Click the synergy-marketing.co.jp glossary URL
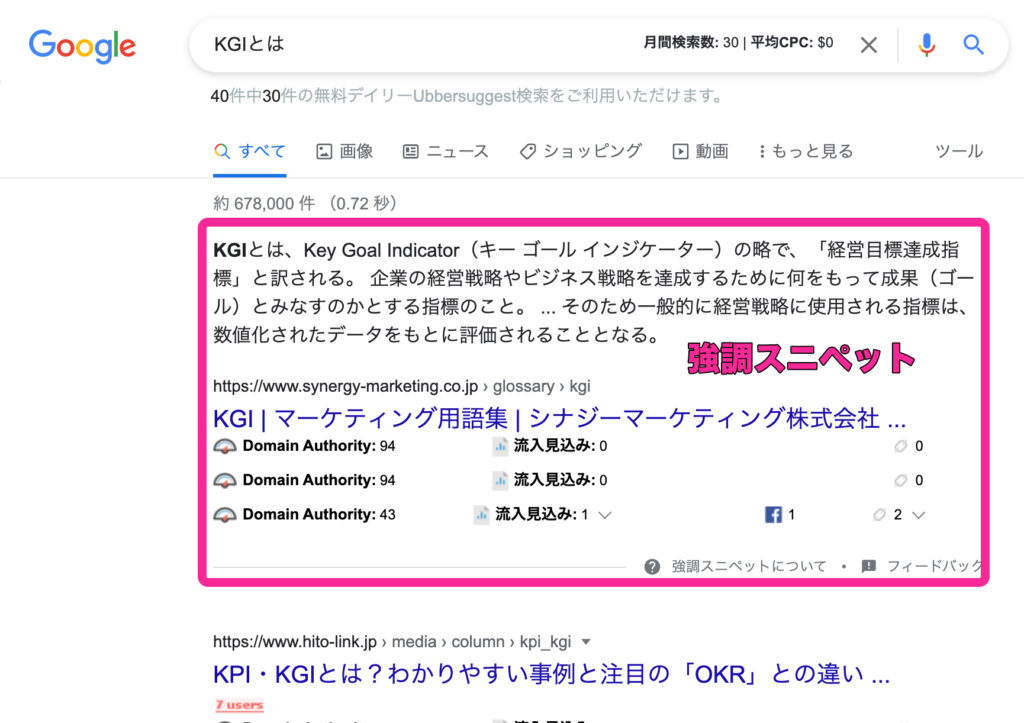The width and height of the screenshot is (1024, 723). pyautogui.click(x=402, y=386)
